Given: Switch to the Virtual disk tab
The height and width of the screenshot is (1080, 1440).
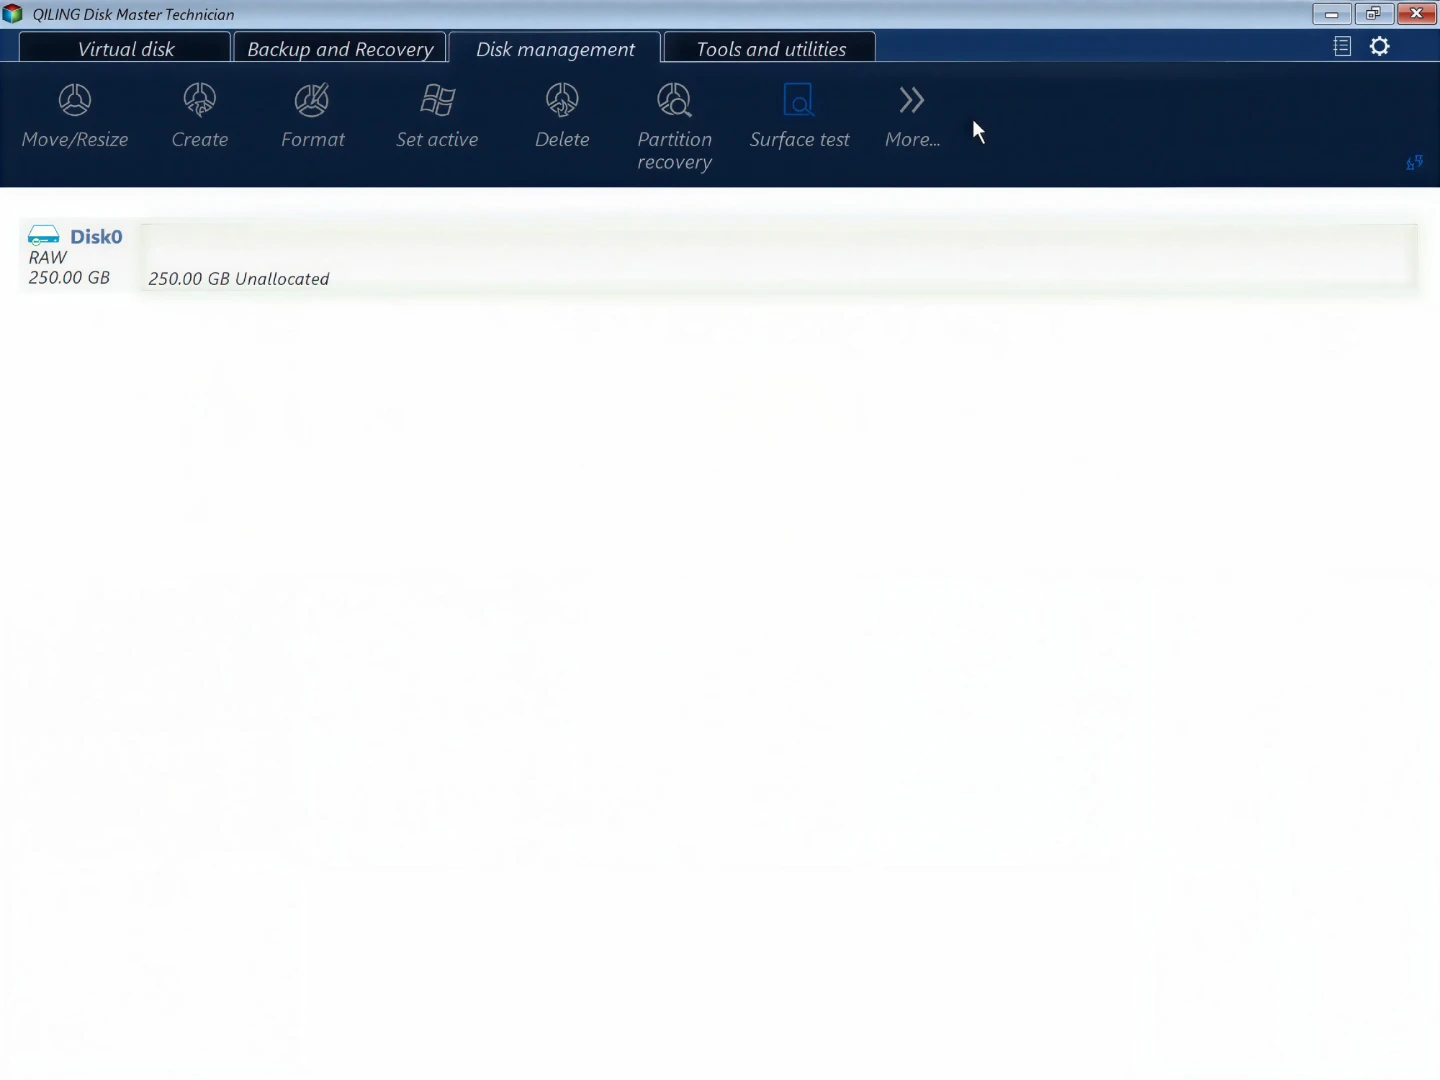Looking at the screenshot, I should click(x=125, y=48).
